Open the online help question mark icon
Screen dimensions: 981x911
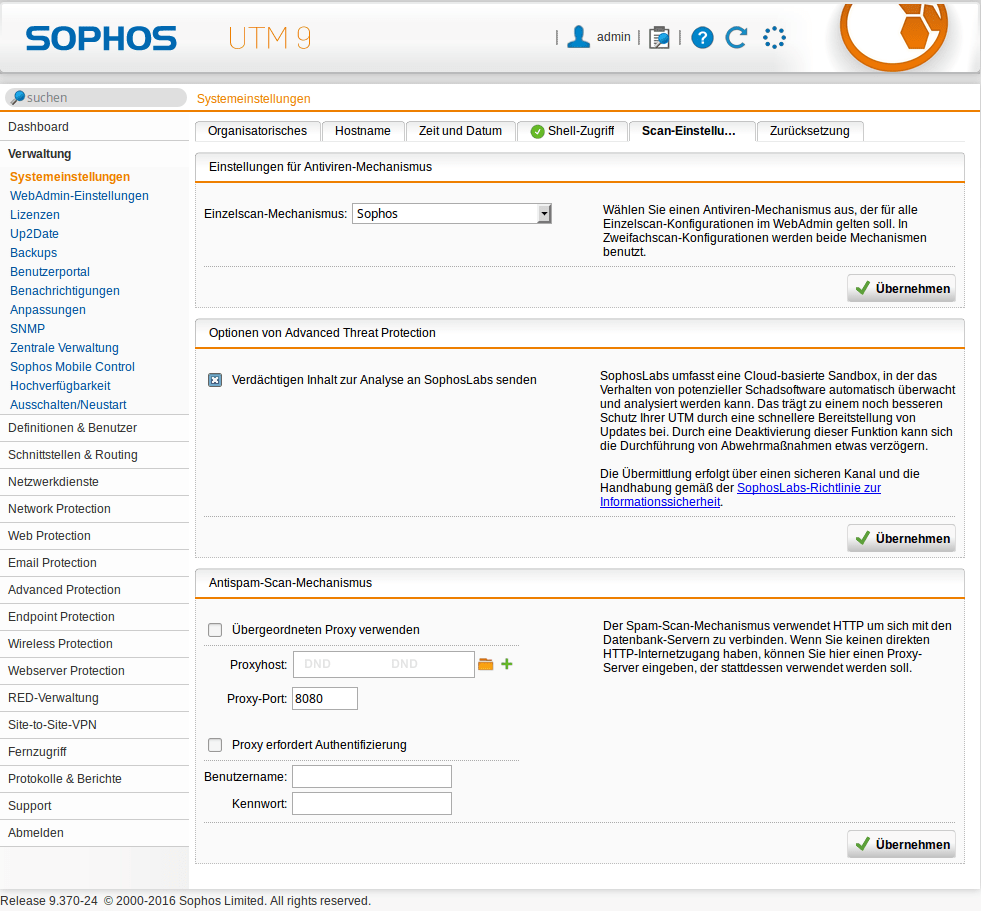(703, 38)
